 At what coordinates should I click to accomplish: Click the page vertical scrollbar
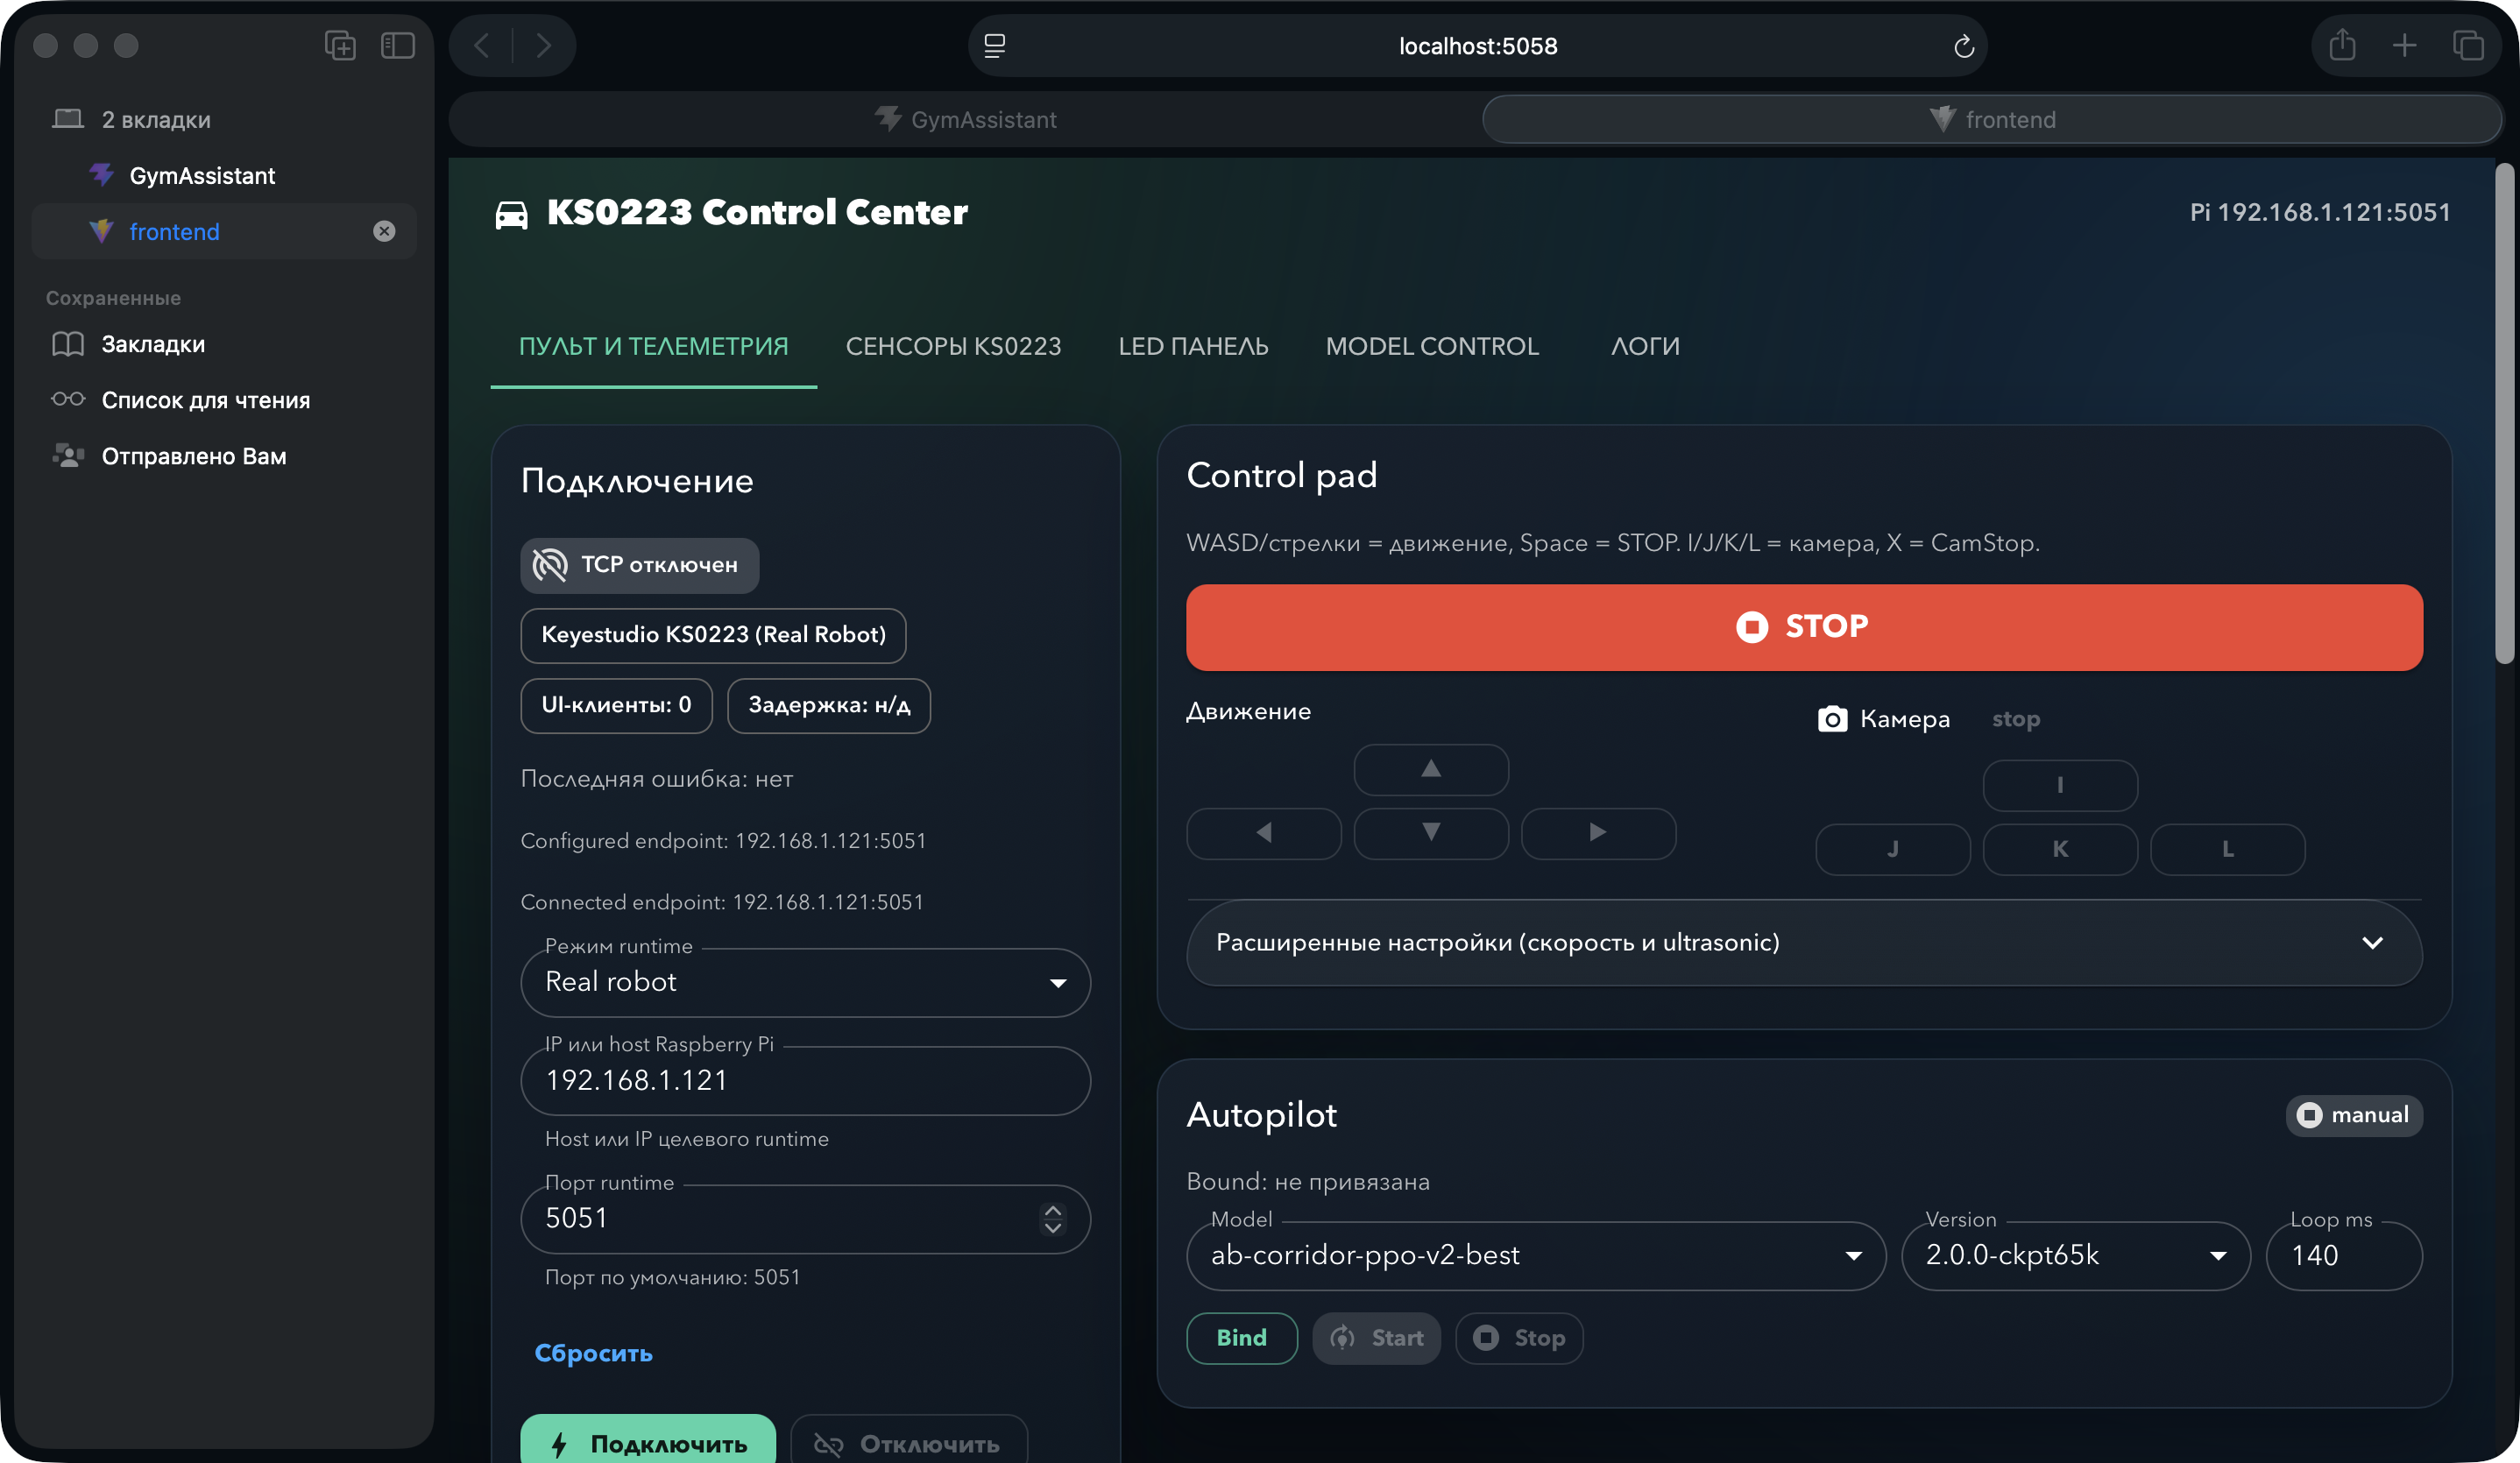point(2504,413)
